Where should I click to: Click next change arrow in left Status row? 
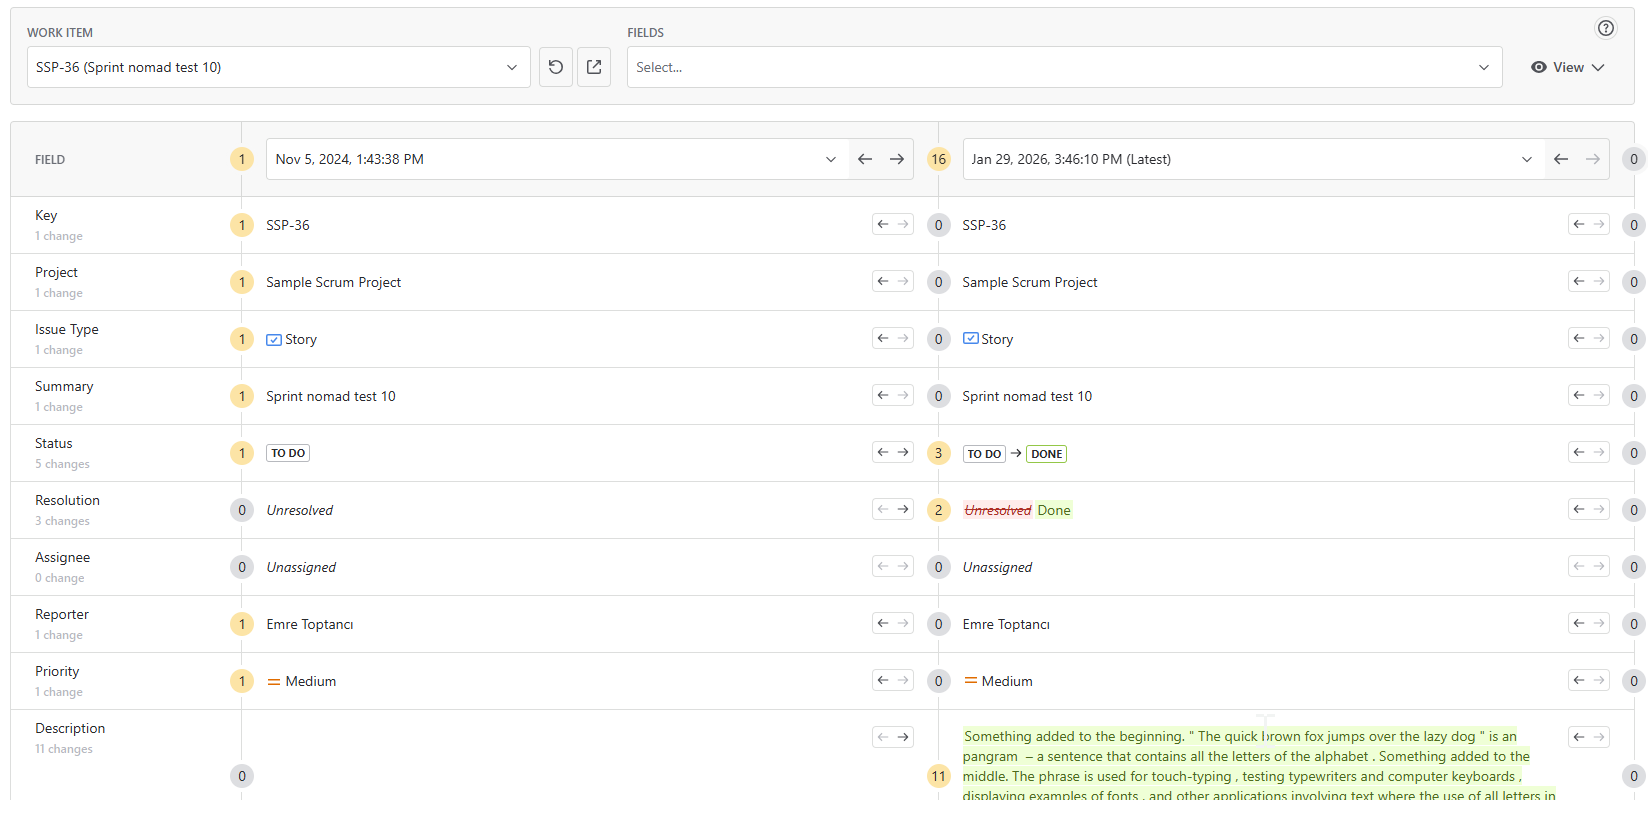[x=903, y=452]
